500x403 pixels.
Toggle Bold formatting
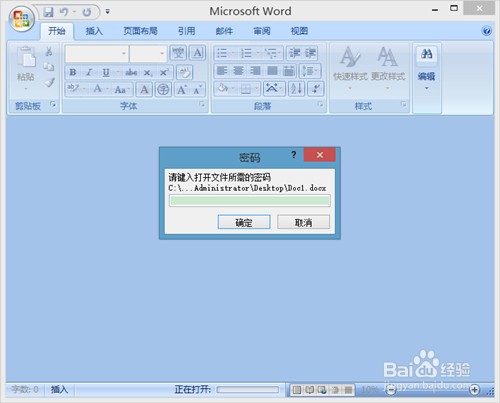pos(73,72)
